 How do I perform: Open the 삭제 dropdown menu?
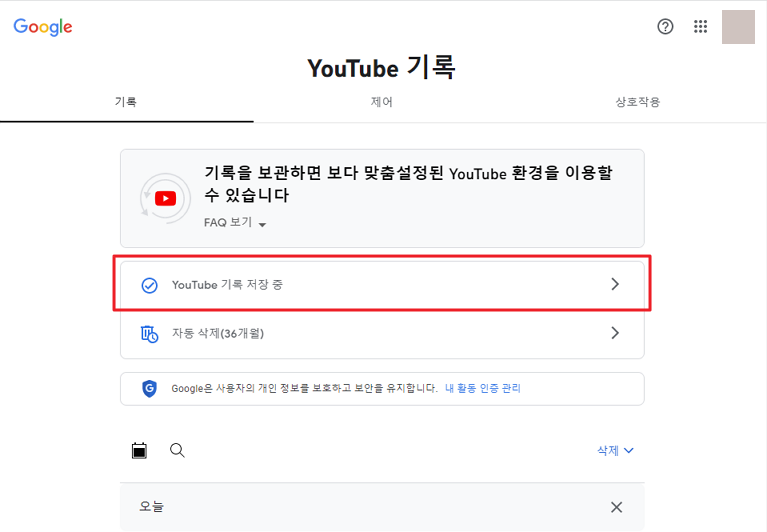coord(615,450)
